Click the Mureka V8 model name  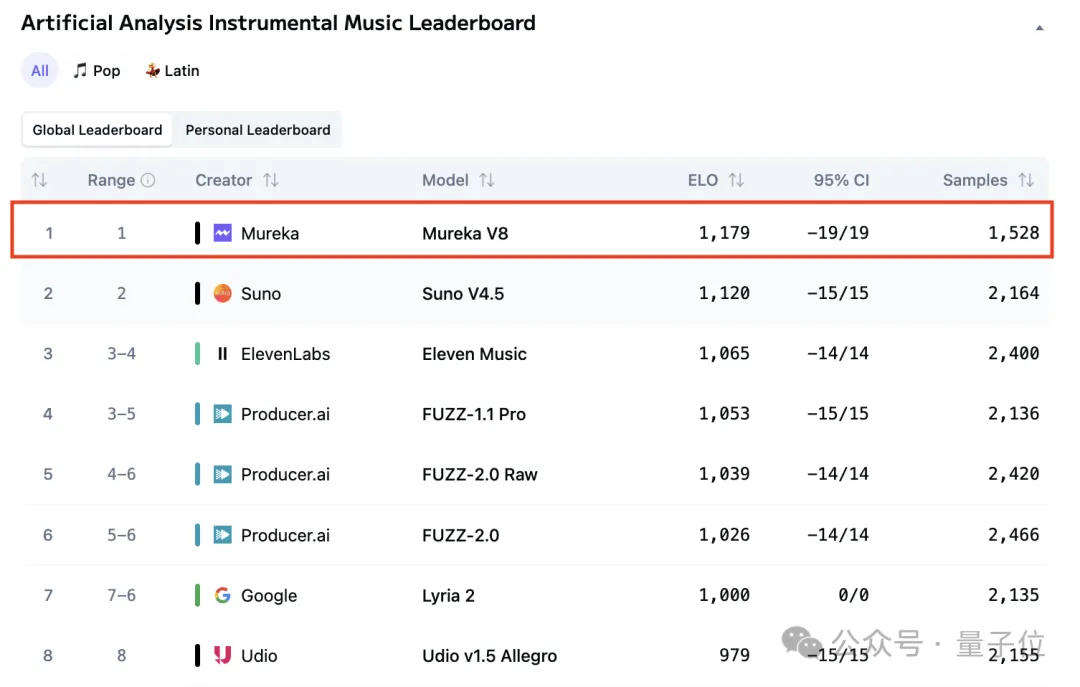[x=465, y=233]
